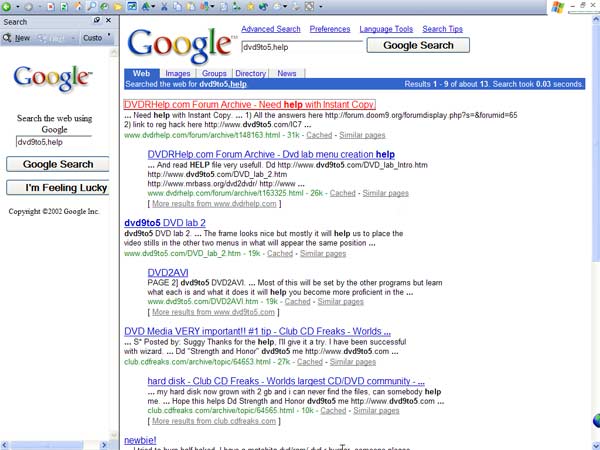Image resolution: width=600 pixels, height=450 pixels.
Task: Open Search with the magnifier toolbar icon
Action: [91, 7]
